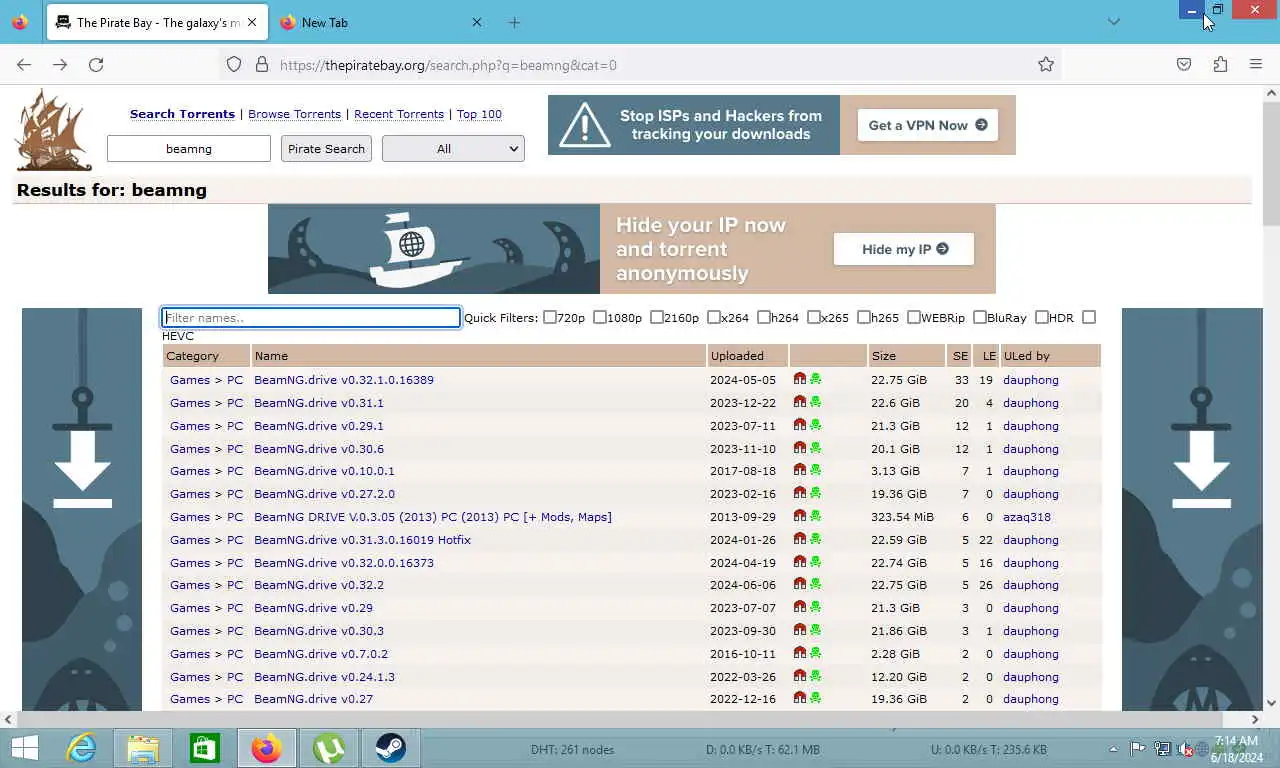Open the BeamNG.drive v0.31.3.0.16019 Hotfix torrent

pos(362,540)
